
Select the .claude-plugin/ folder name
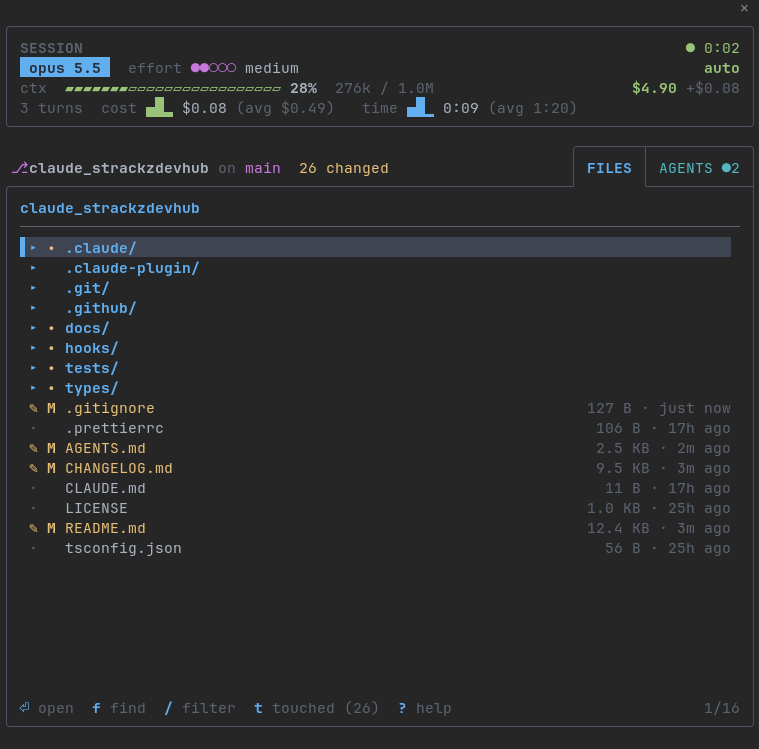coord(132,268)
